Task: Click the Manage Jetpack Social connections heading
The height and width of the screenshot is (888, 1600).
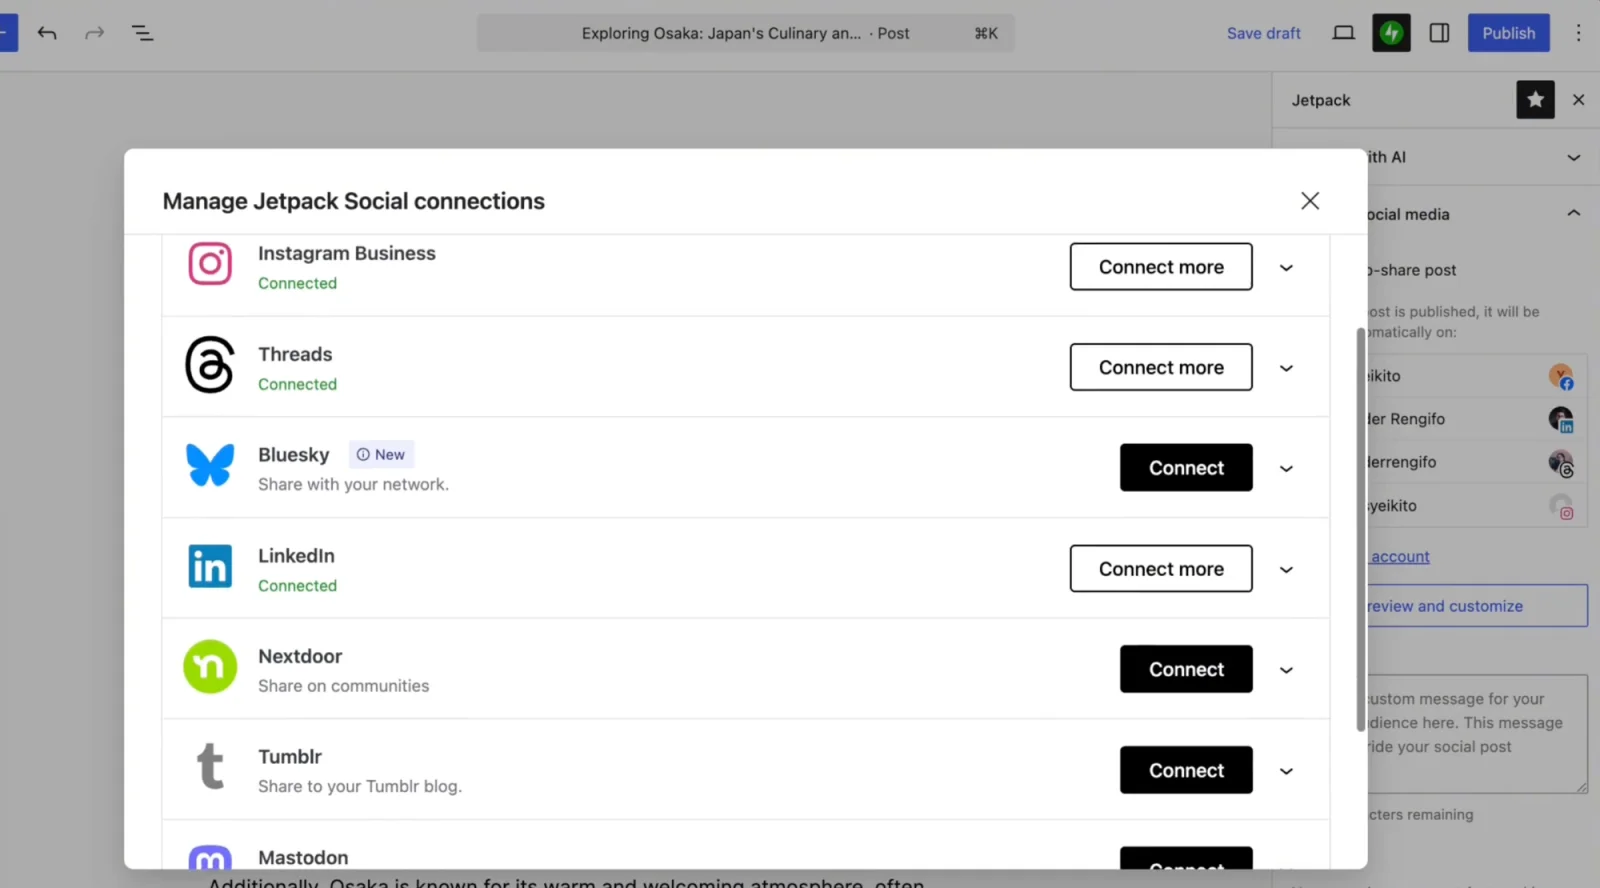Action: point(354,201)
